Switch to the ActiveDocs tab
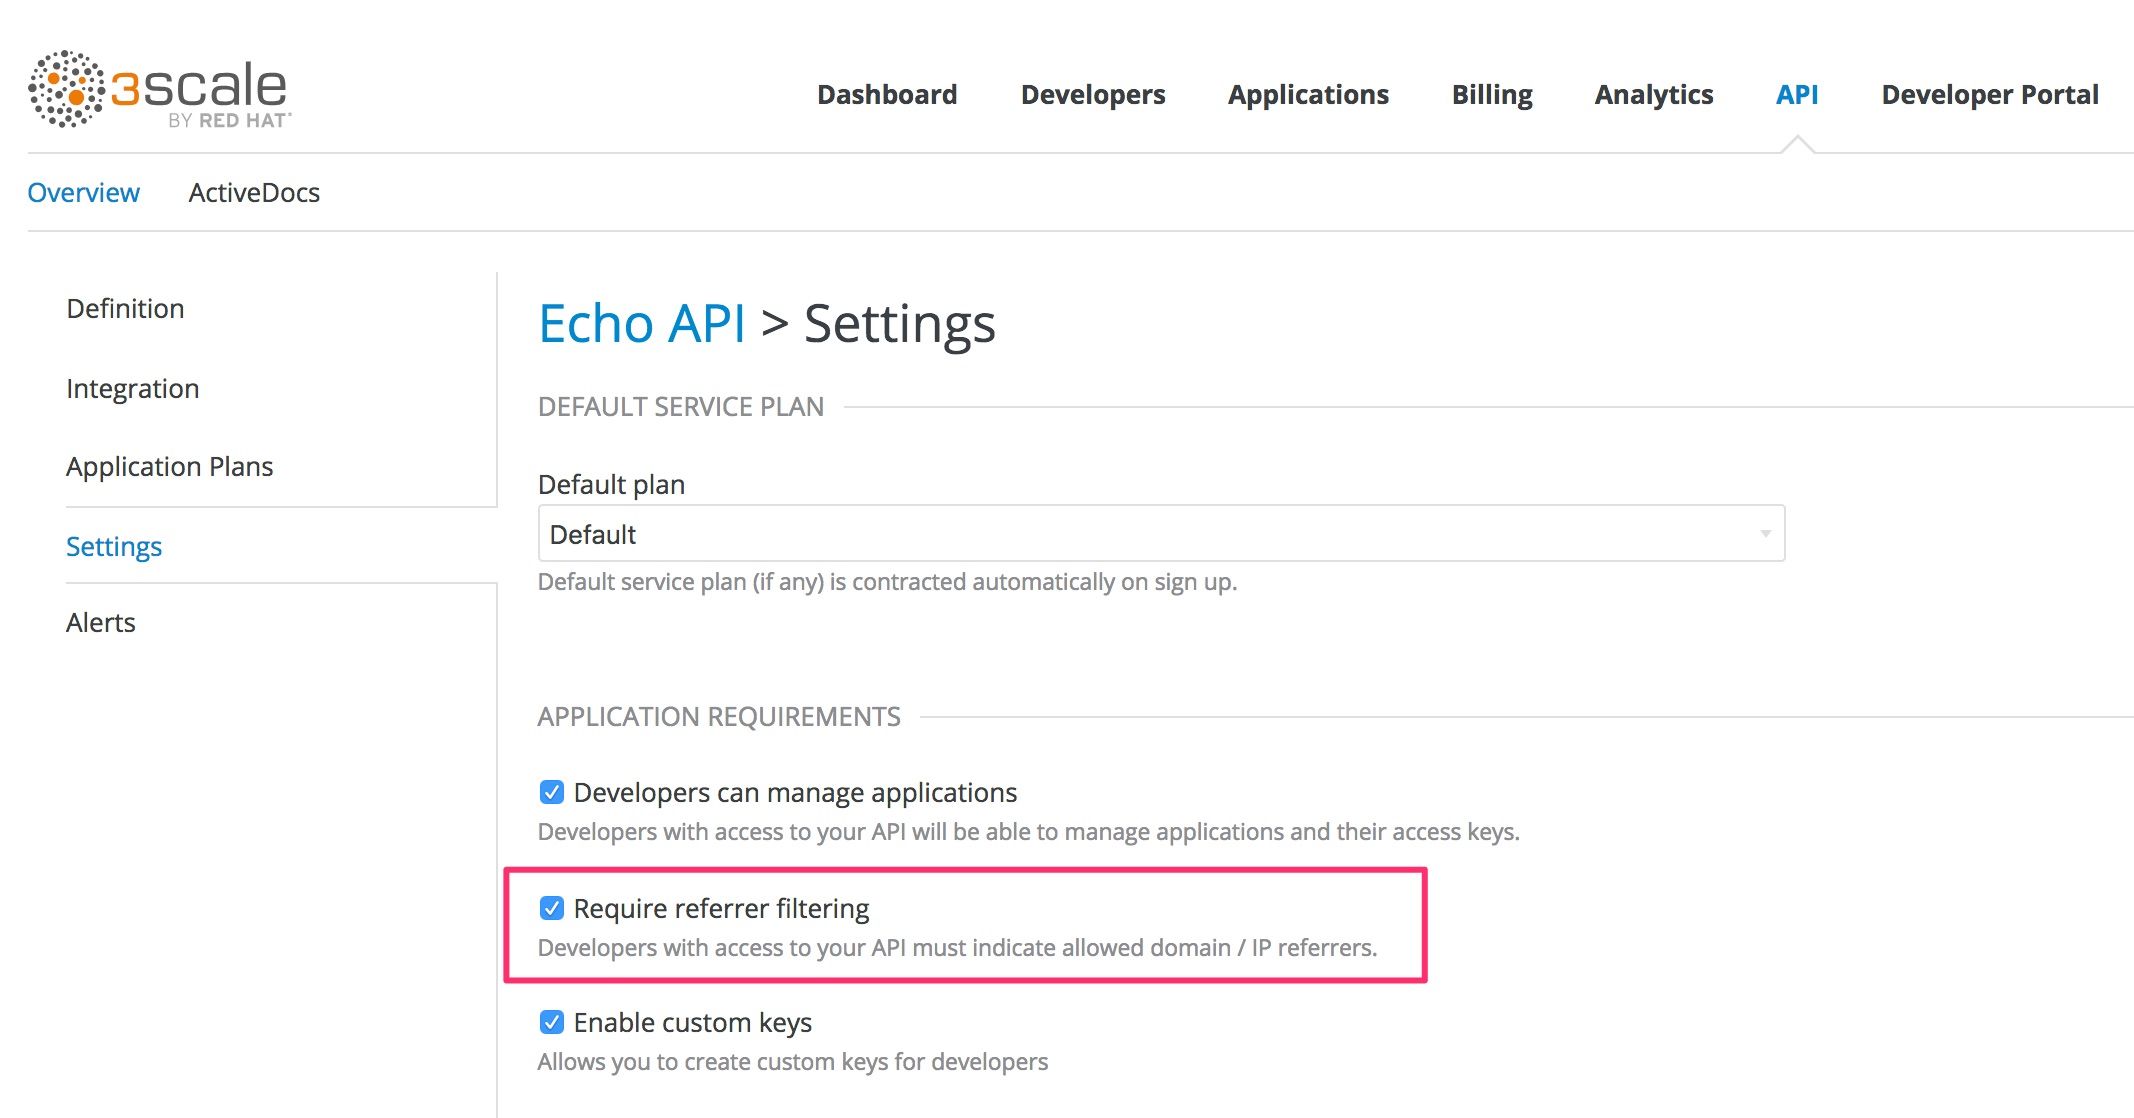This screenshot has height=1118, width=2134. 254,192
